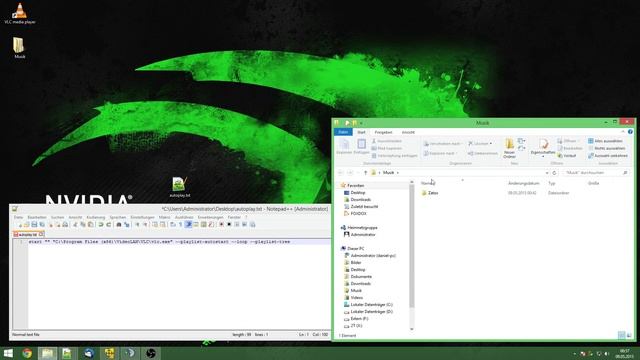Screen dimensions: 640x360
Task: Open the Makro menu in Notepad++
Action: coord(164,217)
